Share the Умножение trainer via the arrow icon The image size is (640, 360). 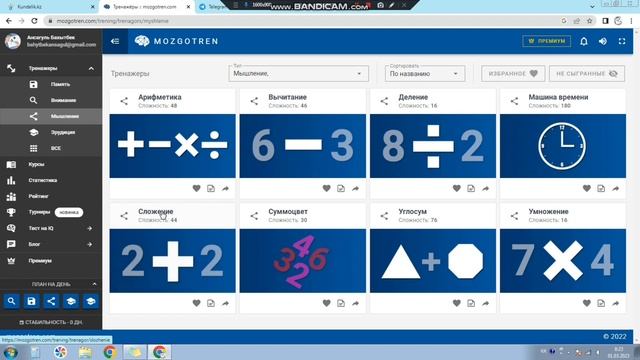coord(616,303)
